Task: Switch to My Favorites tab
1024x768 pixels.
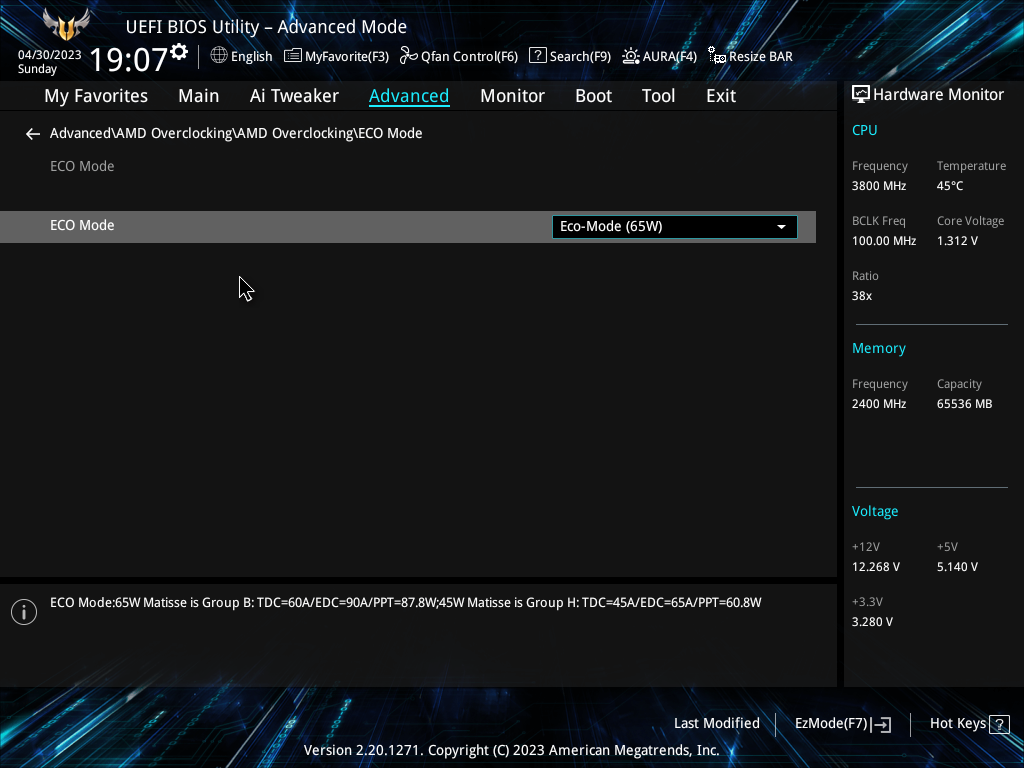Action: tap(96, 96)
